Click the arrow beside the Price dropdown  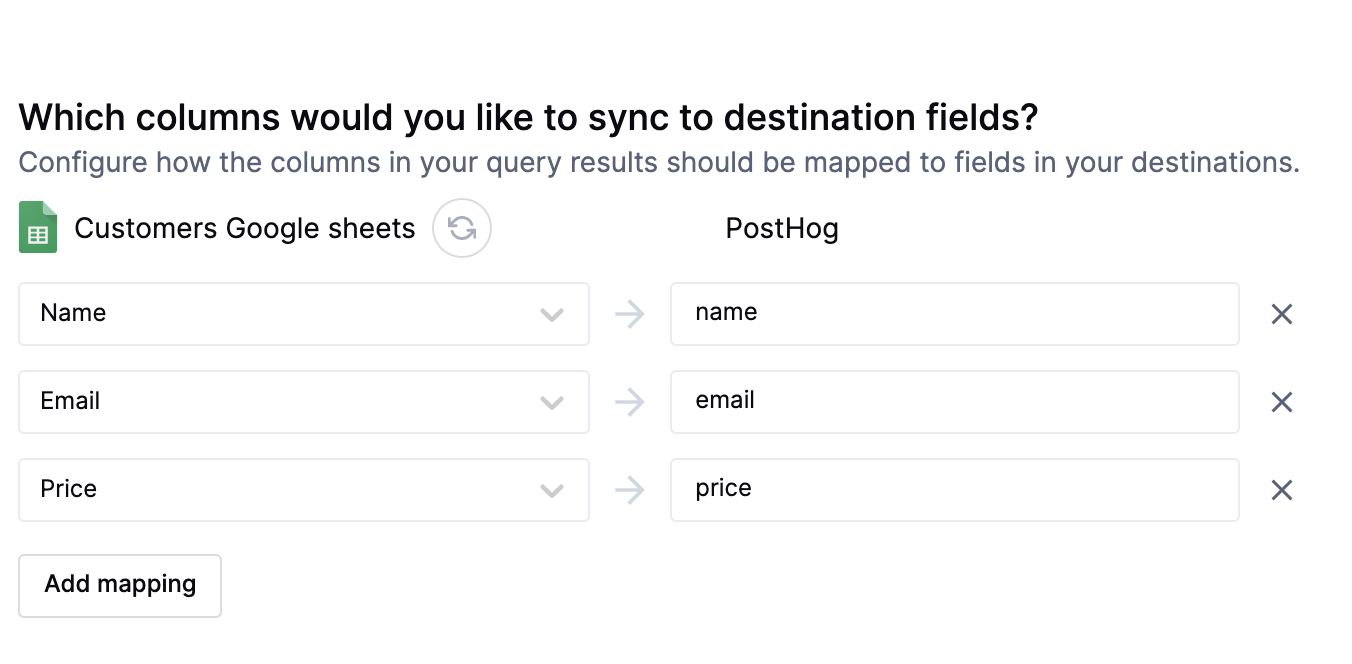[x=630, y=490]
